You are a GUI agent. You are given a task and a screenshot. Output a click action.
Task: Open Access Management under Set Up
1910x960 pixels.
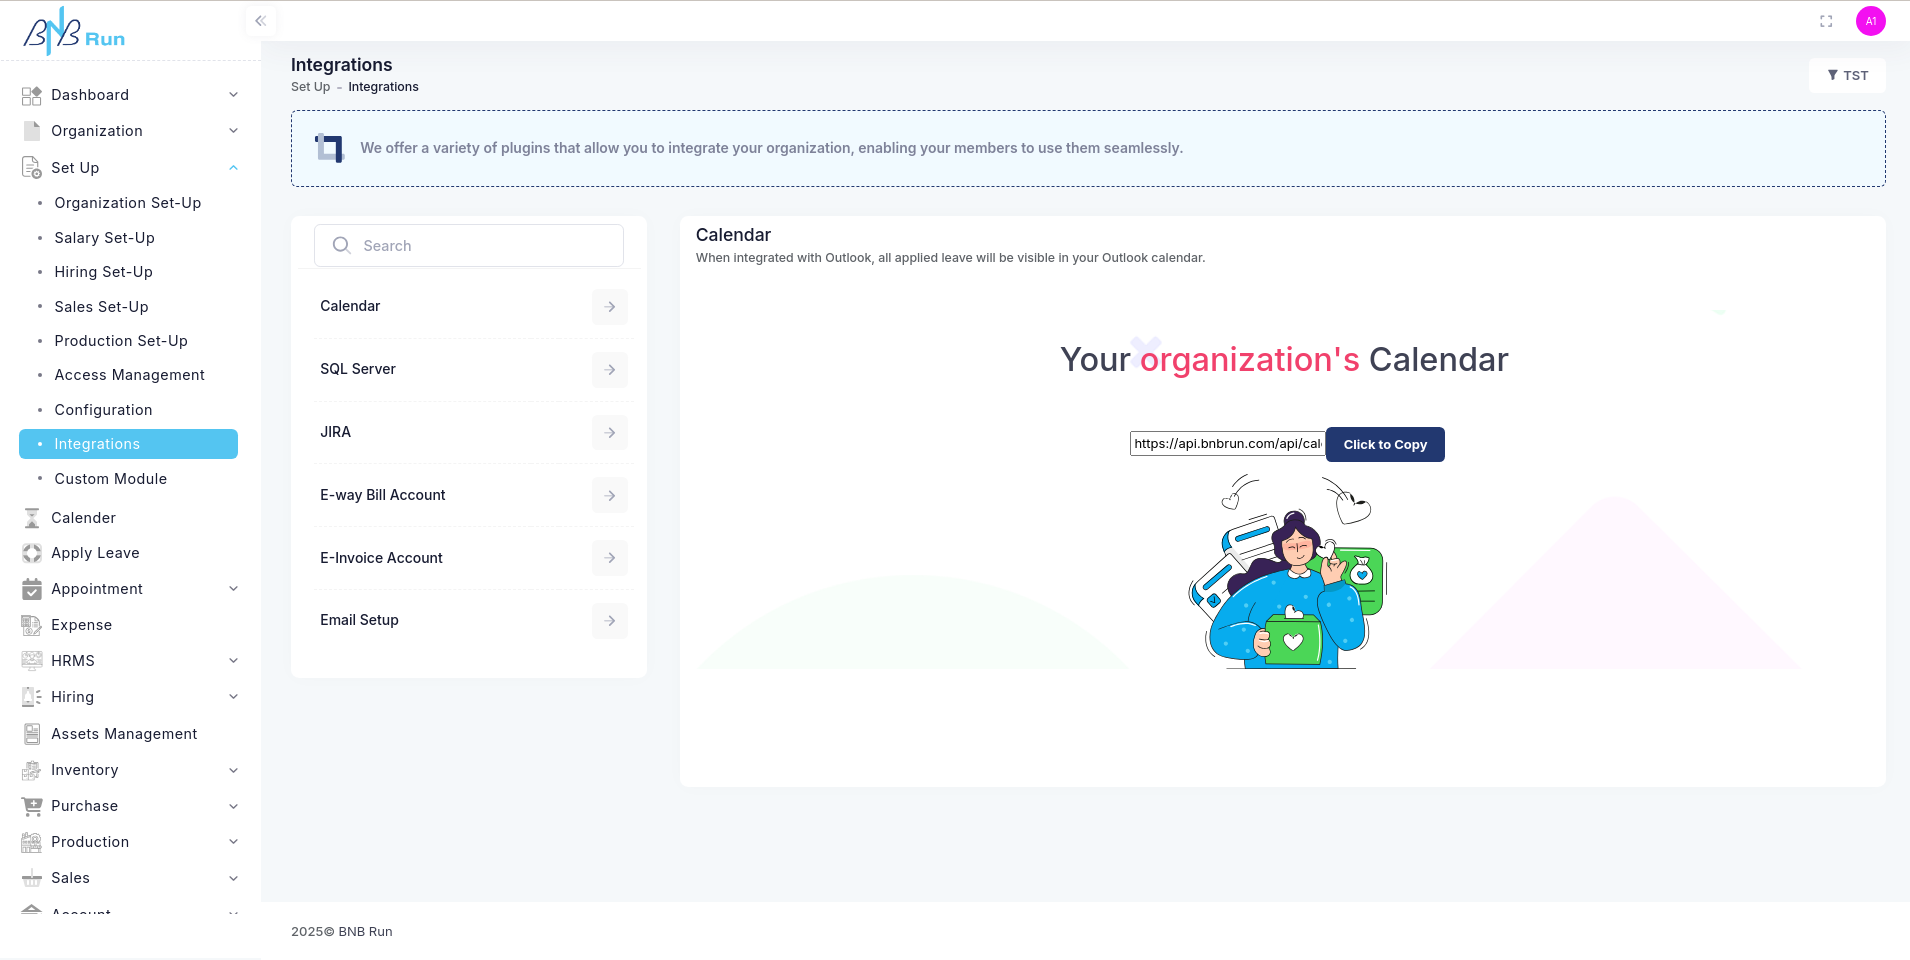click(129, 375)
